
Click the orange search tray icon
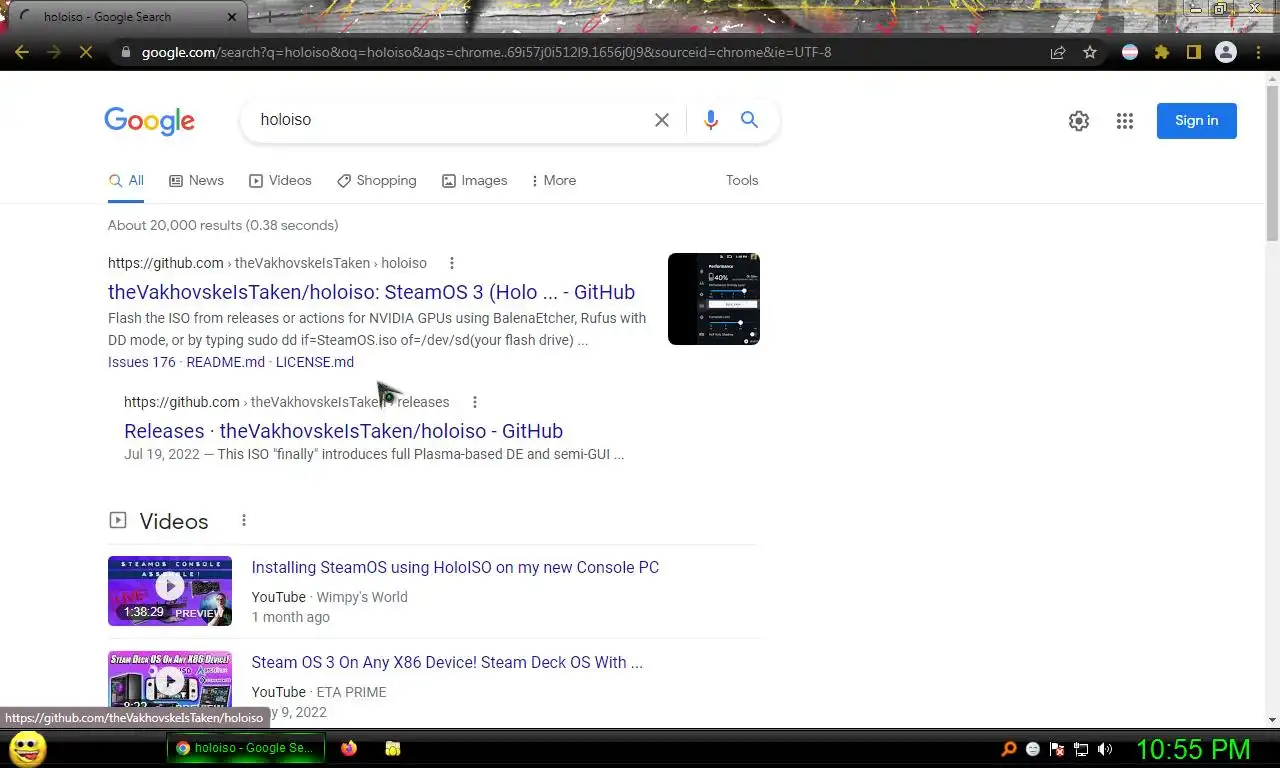tap(1009, 749)
